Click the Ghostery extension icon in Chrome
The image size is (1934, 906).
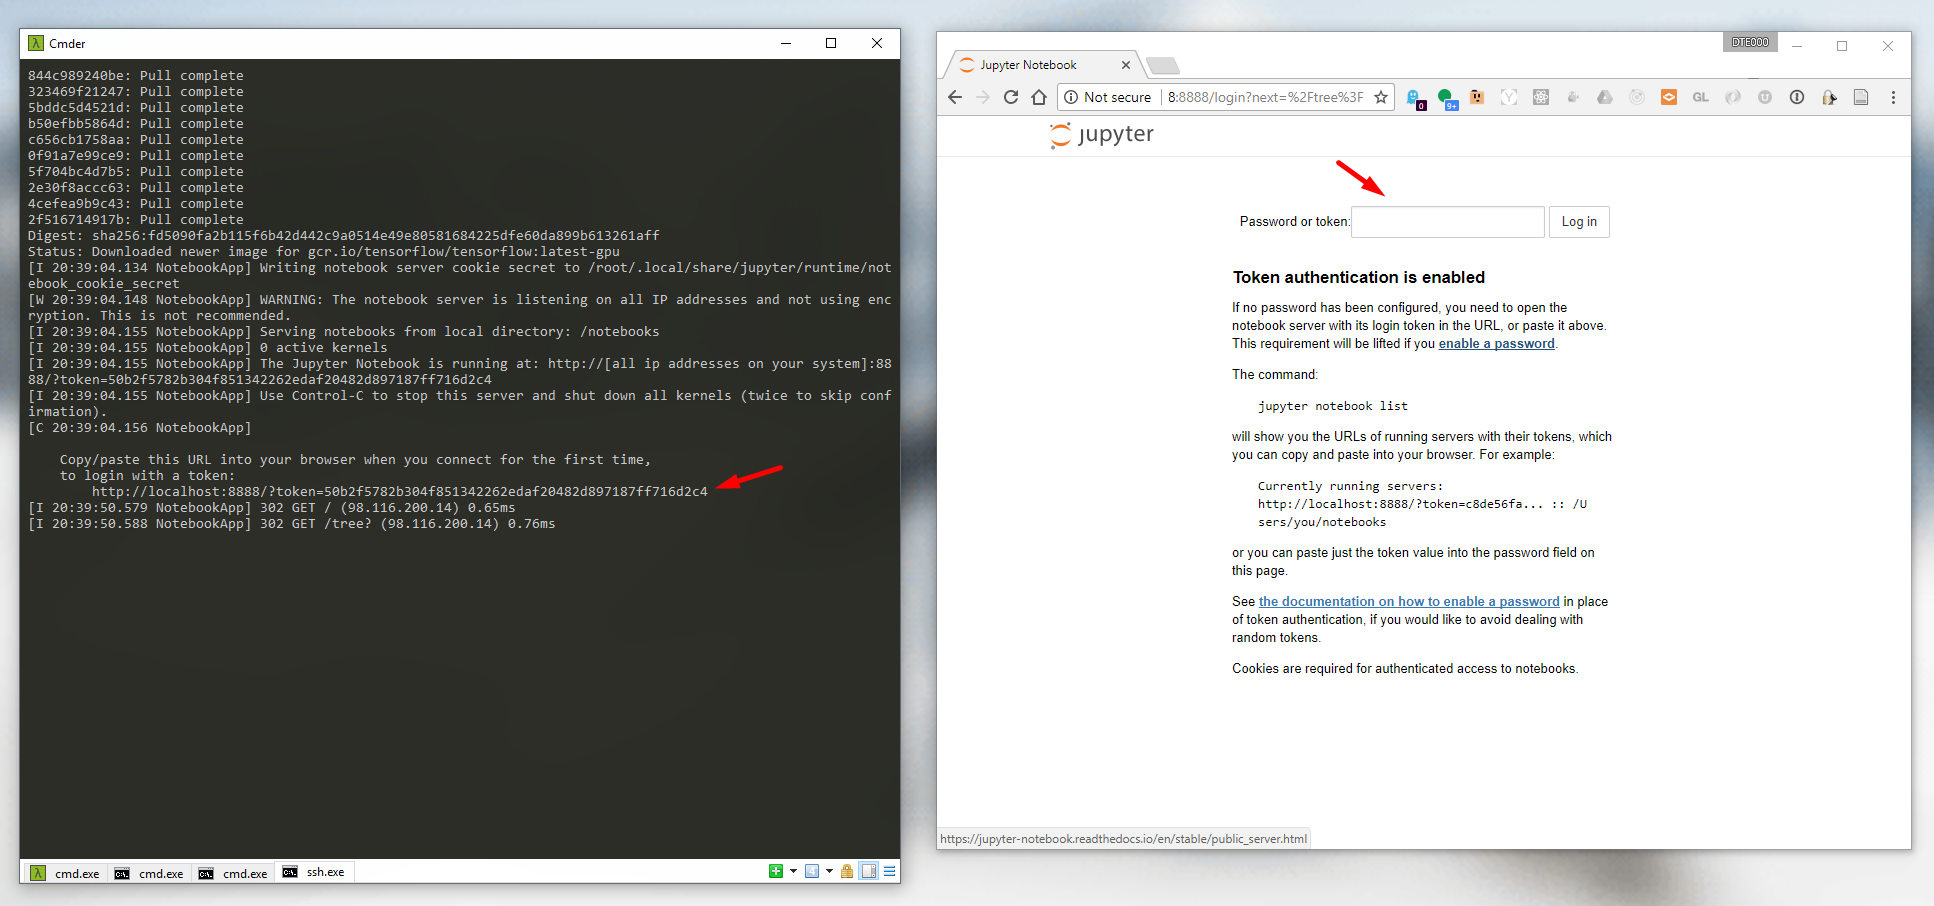1412,96
